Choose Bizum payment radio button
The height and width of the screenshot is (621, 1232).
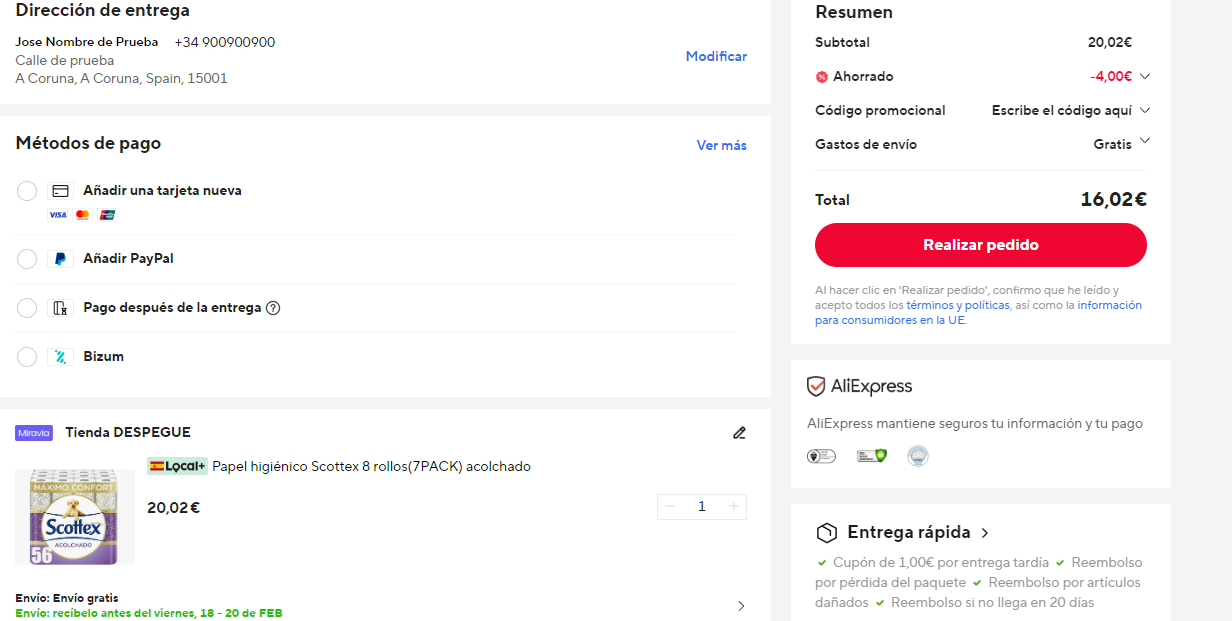pos(27,357)
